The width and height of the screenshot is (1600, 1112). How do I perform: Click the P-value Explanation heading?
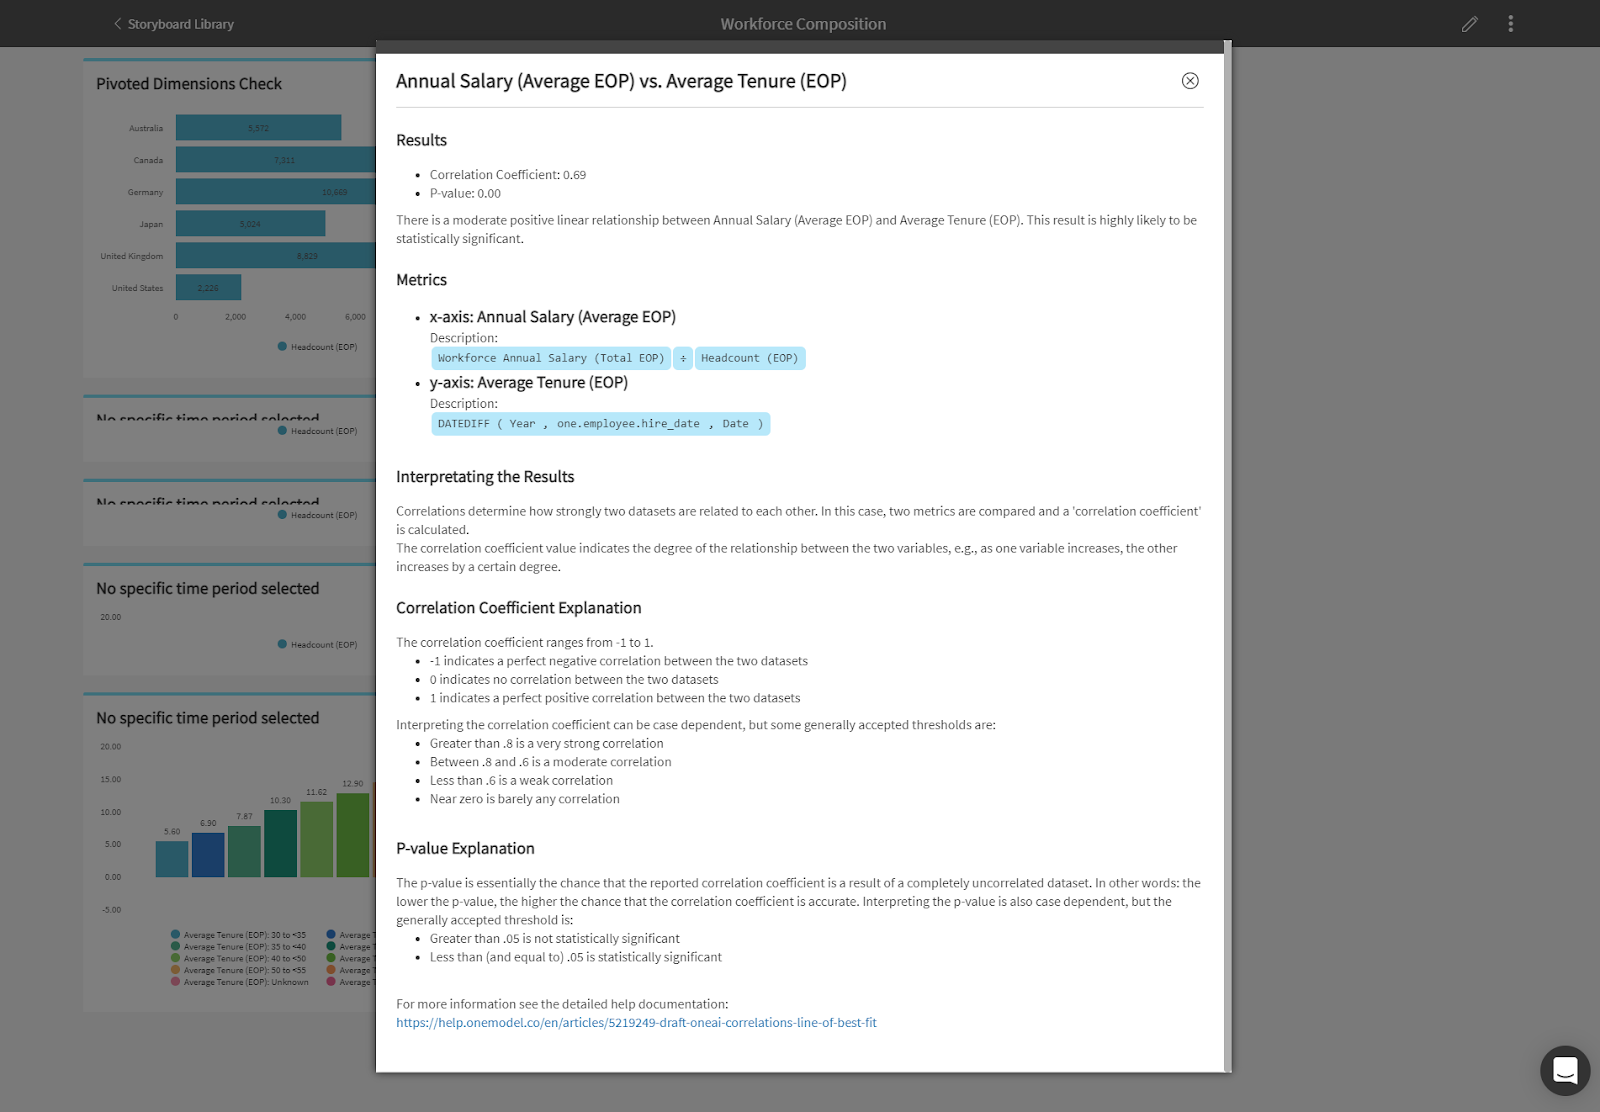tap(465, 849)
